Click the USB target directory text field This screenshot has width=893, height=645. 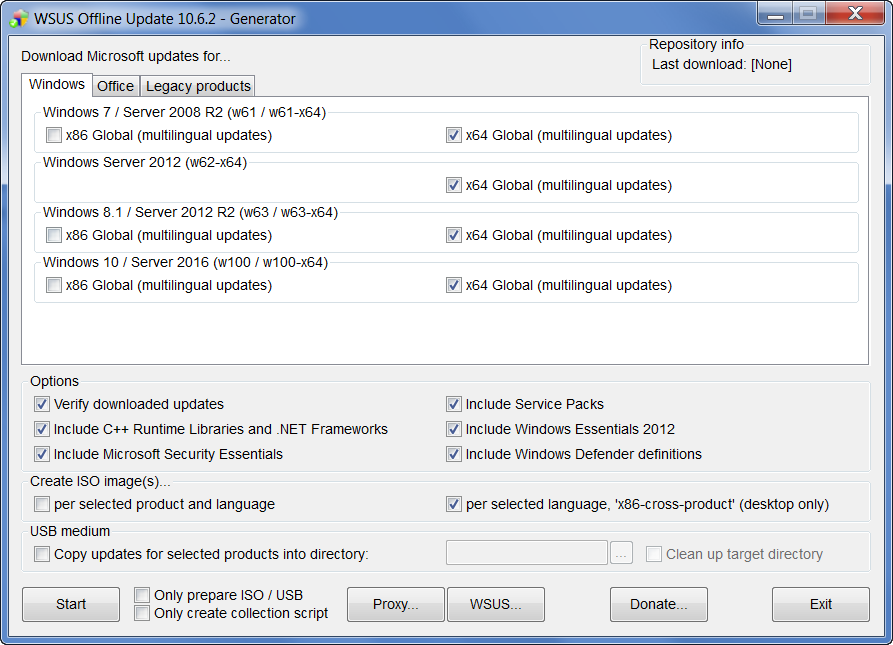[526, 553]
